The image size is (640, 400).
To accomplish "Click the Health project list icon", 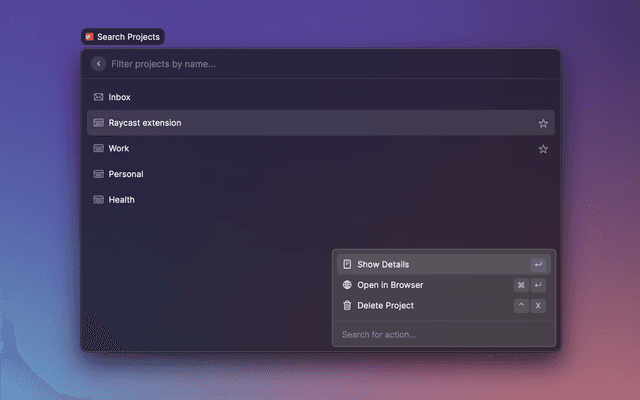I will [x=98, y=200].
